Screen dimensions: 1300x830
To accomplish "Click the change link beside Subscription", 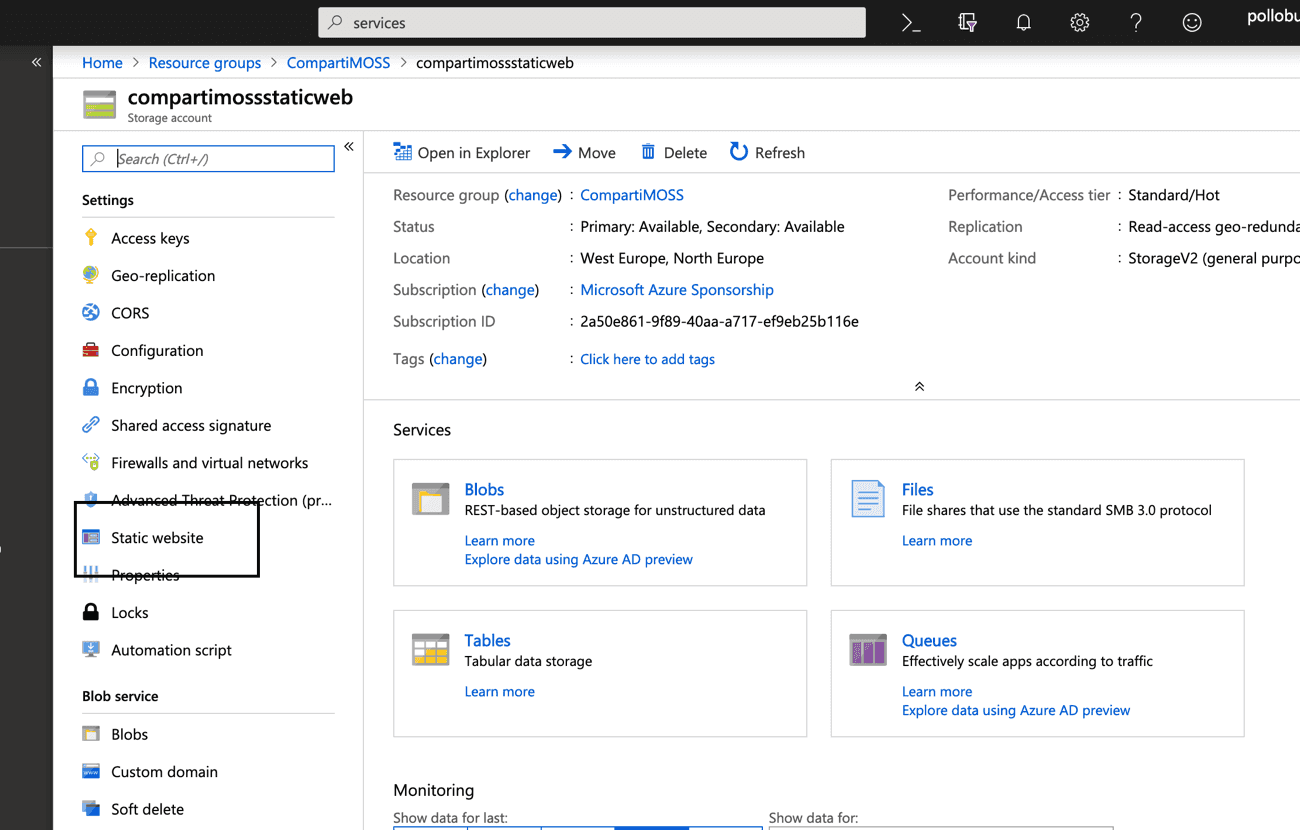I will tap(510, 290).
